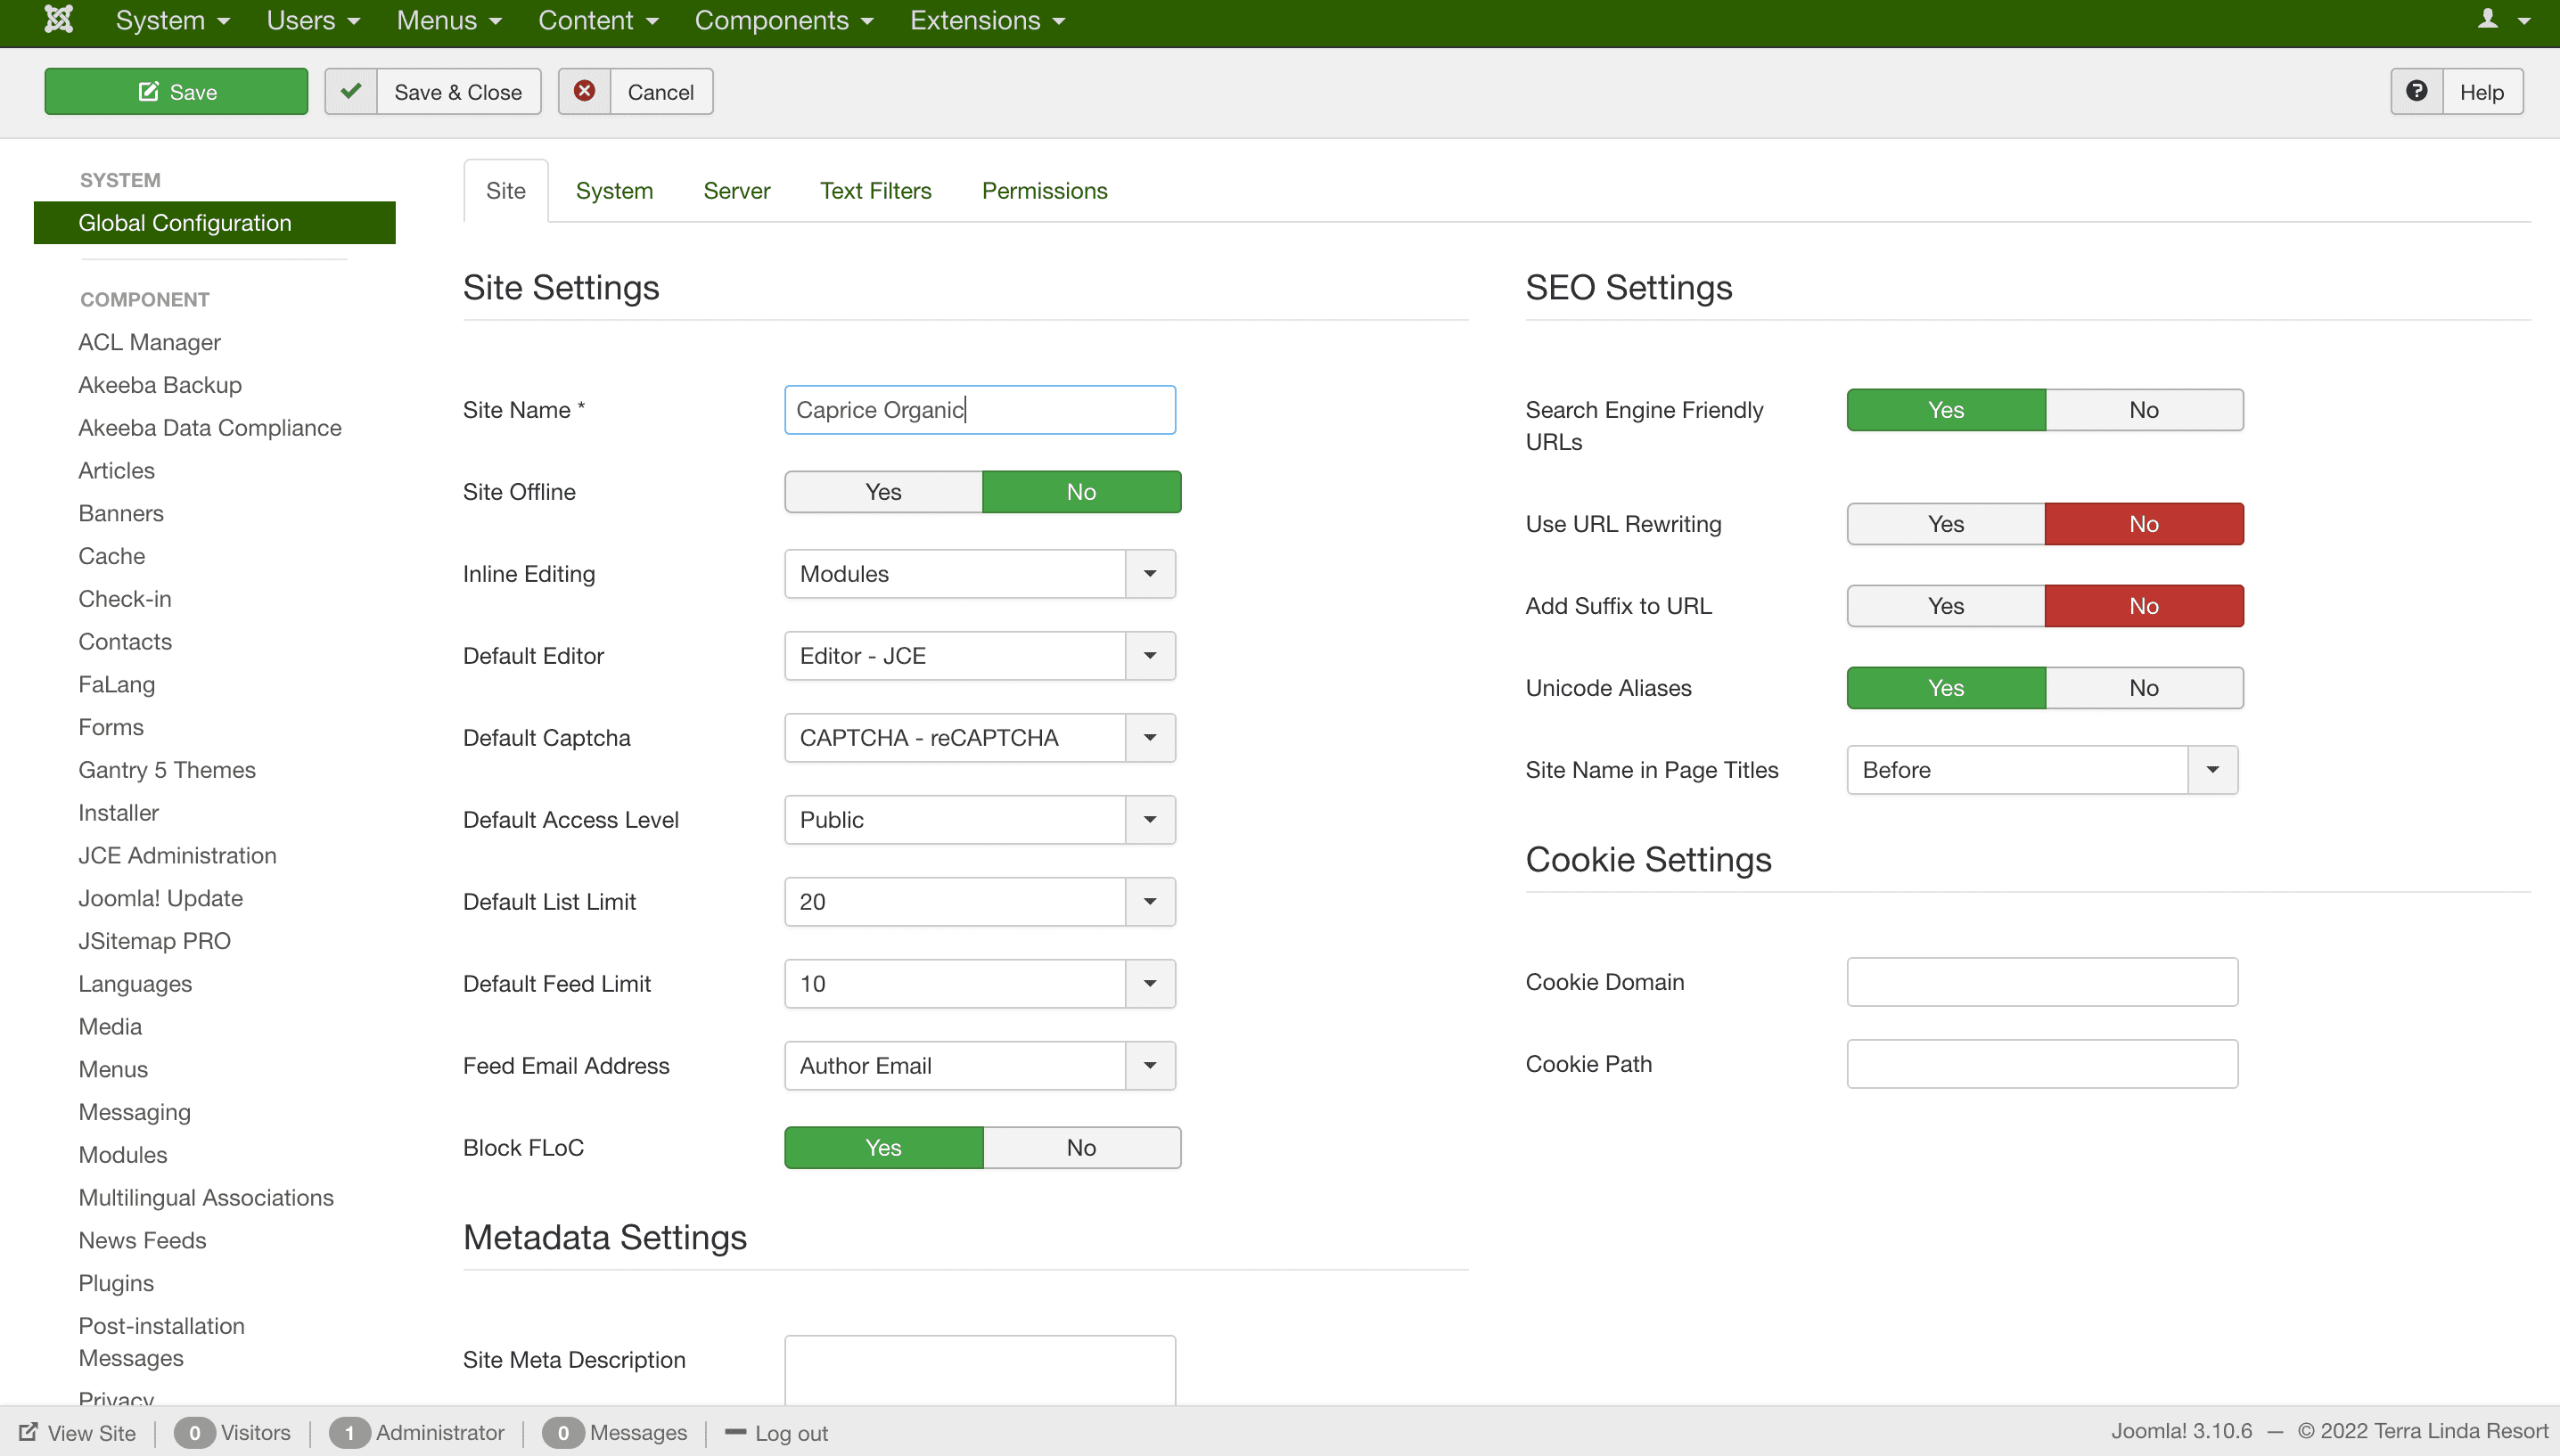Viewport: 2560px width, 1456px height.
Task: Select the Site tab
Action: point(506,191)
